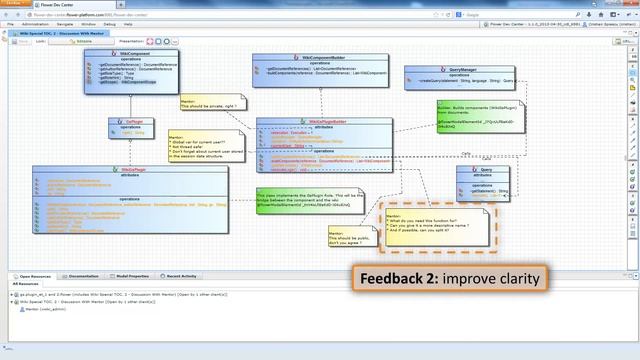Select the Query class header
Screen dimensions: 640x360
[x=483, y=169]
